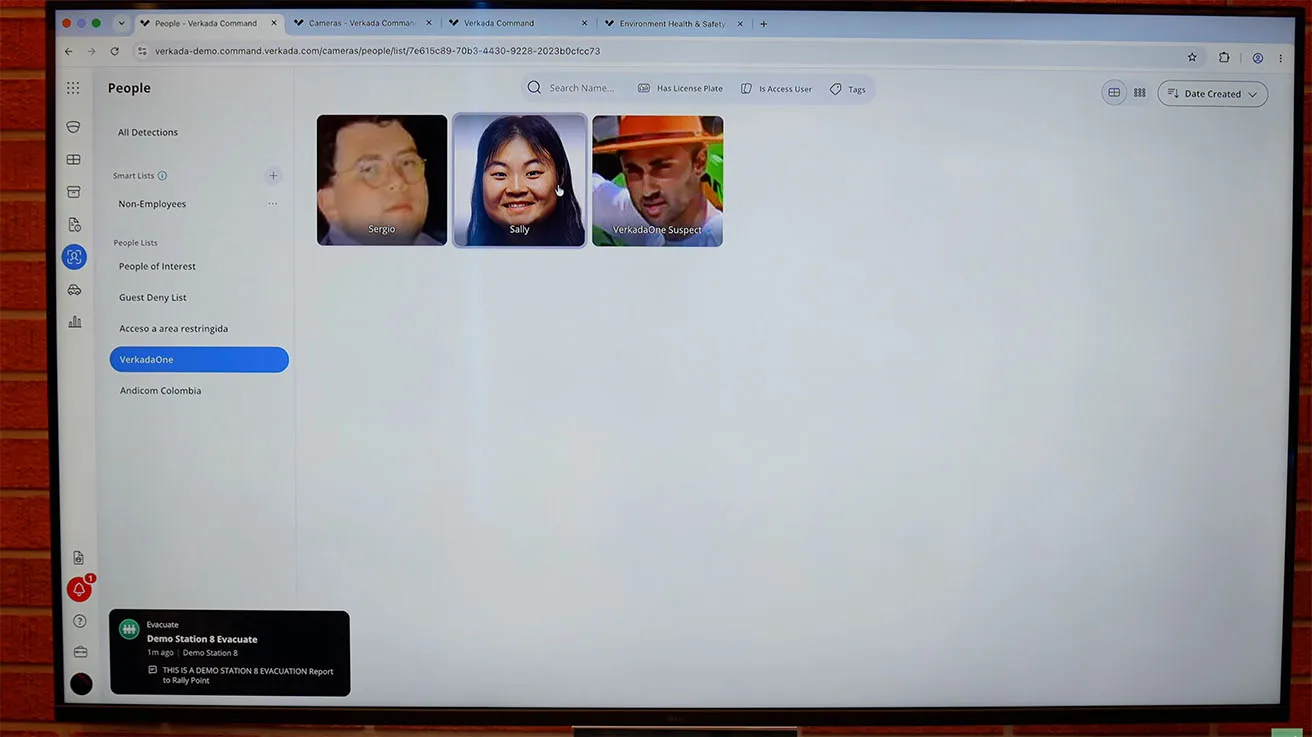Open the camera grid layouts icon
The image size is (1312, 737).
pos(73,159)
